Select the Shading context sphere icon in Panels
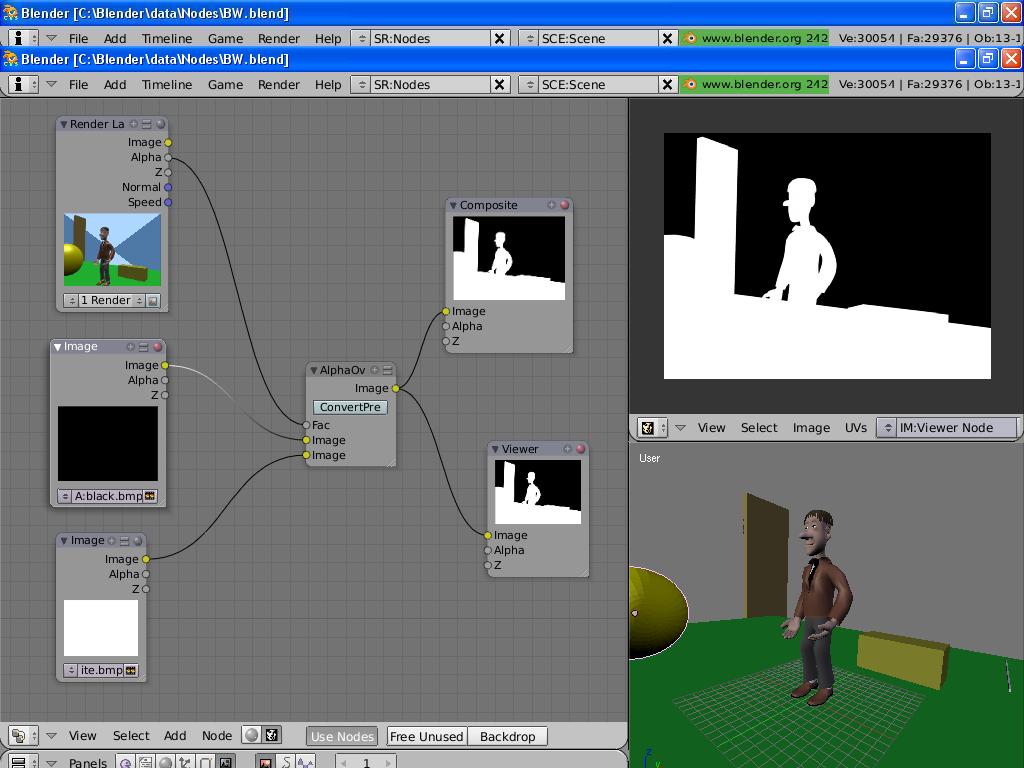1024x768 pixels. click(x=165, y=763)
